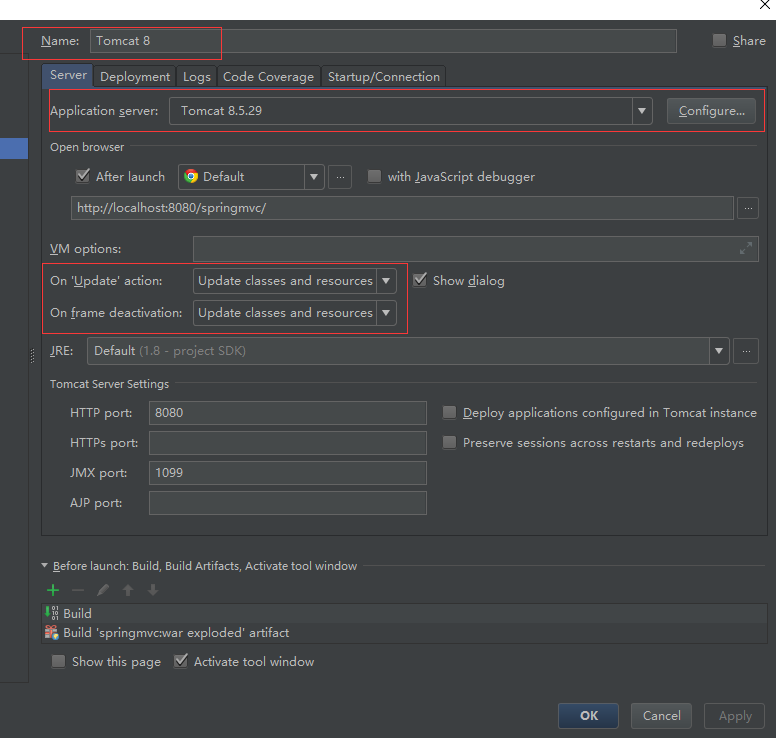Enable Preserve sessions across restarts and redeploys
The height and width of the screenshot is (738, 776).
[x=449, y=442]
